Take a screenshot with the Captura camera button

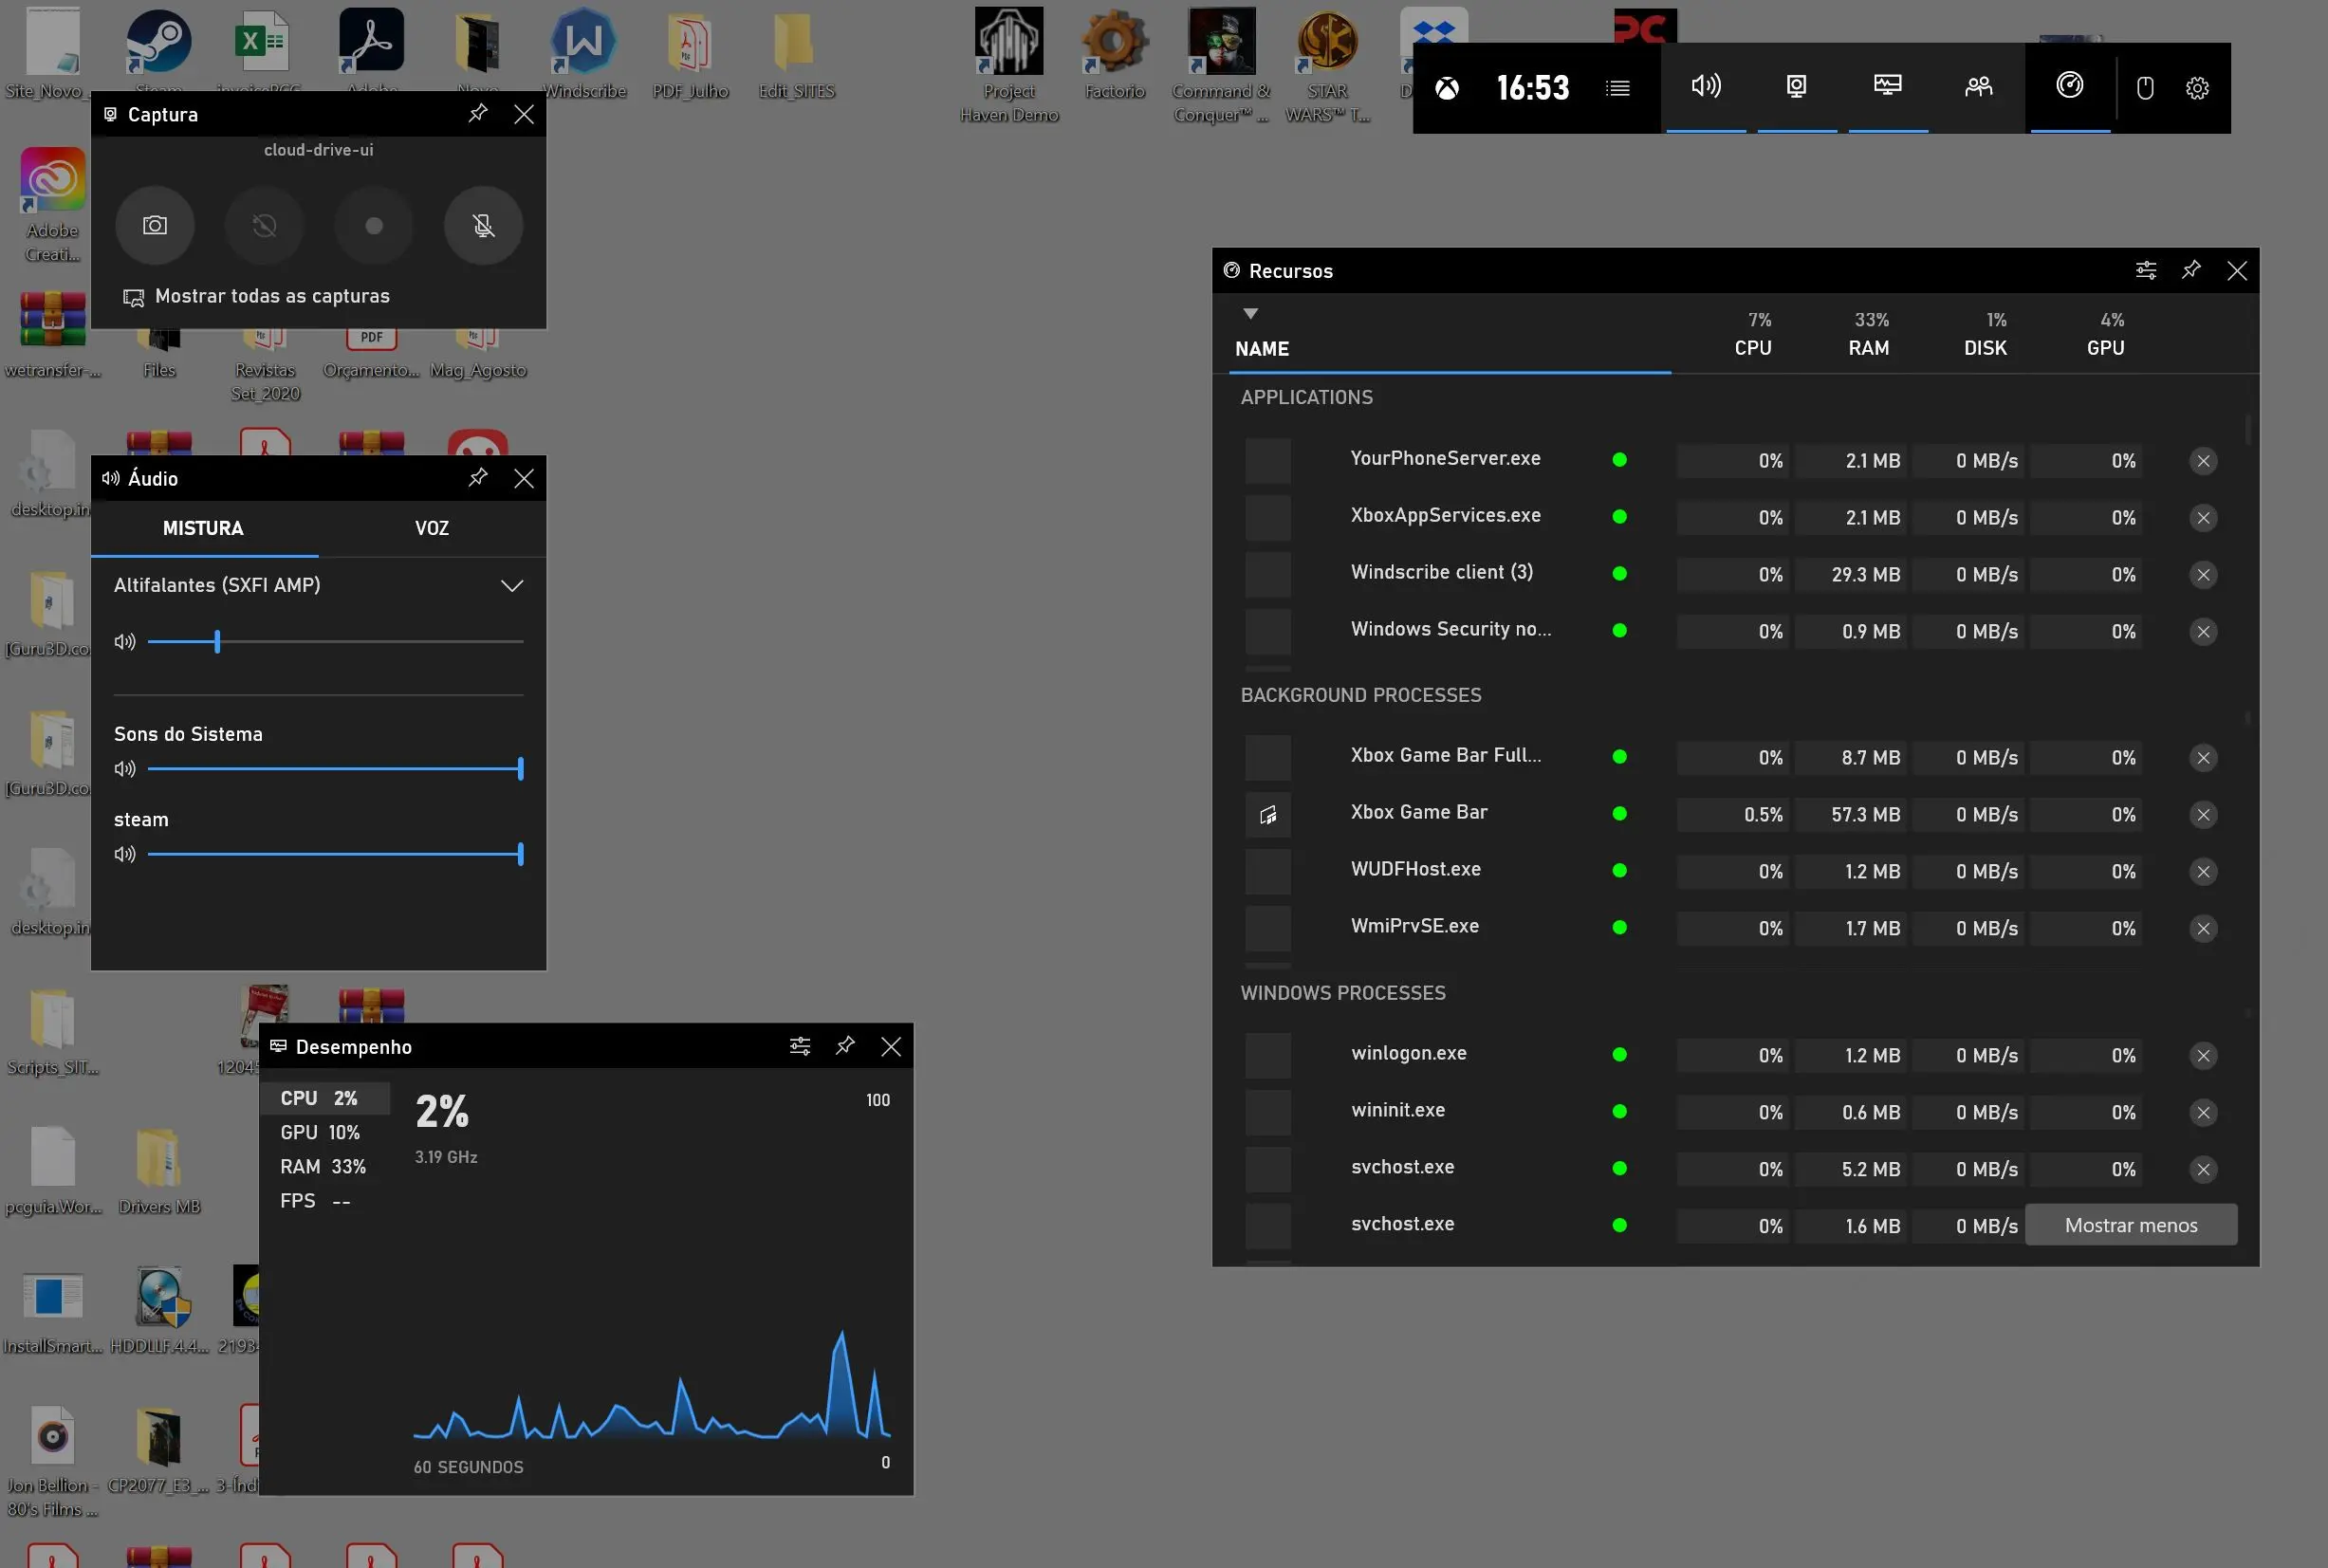click(x=155, y=225)
